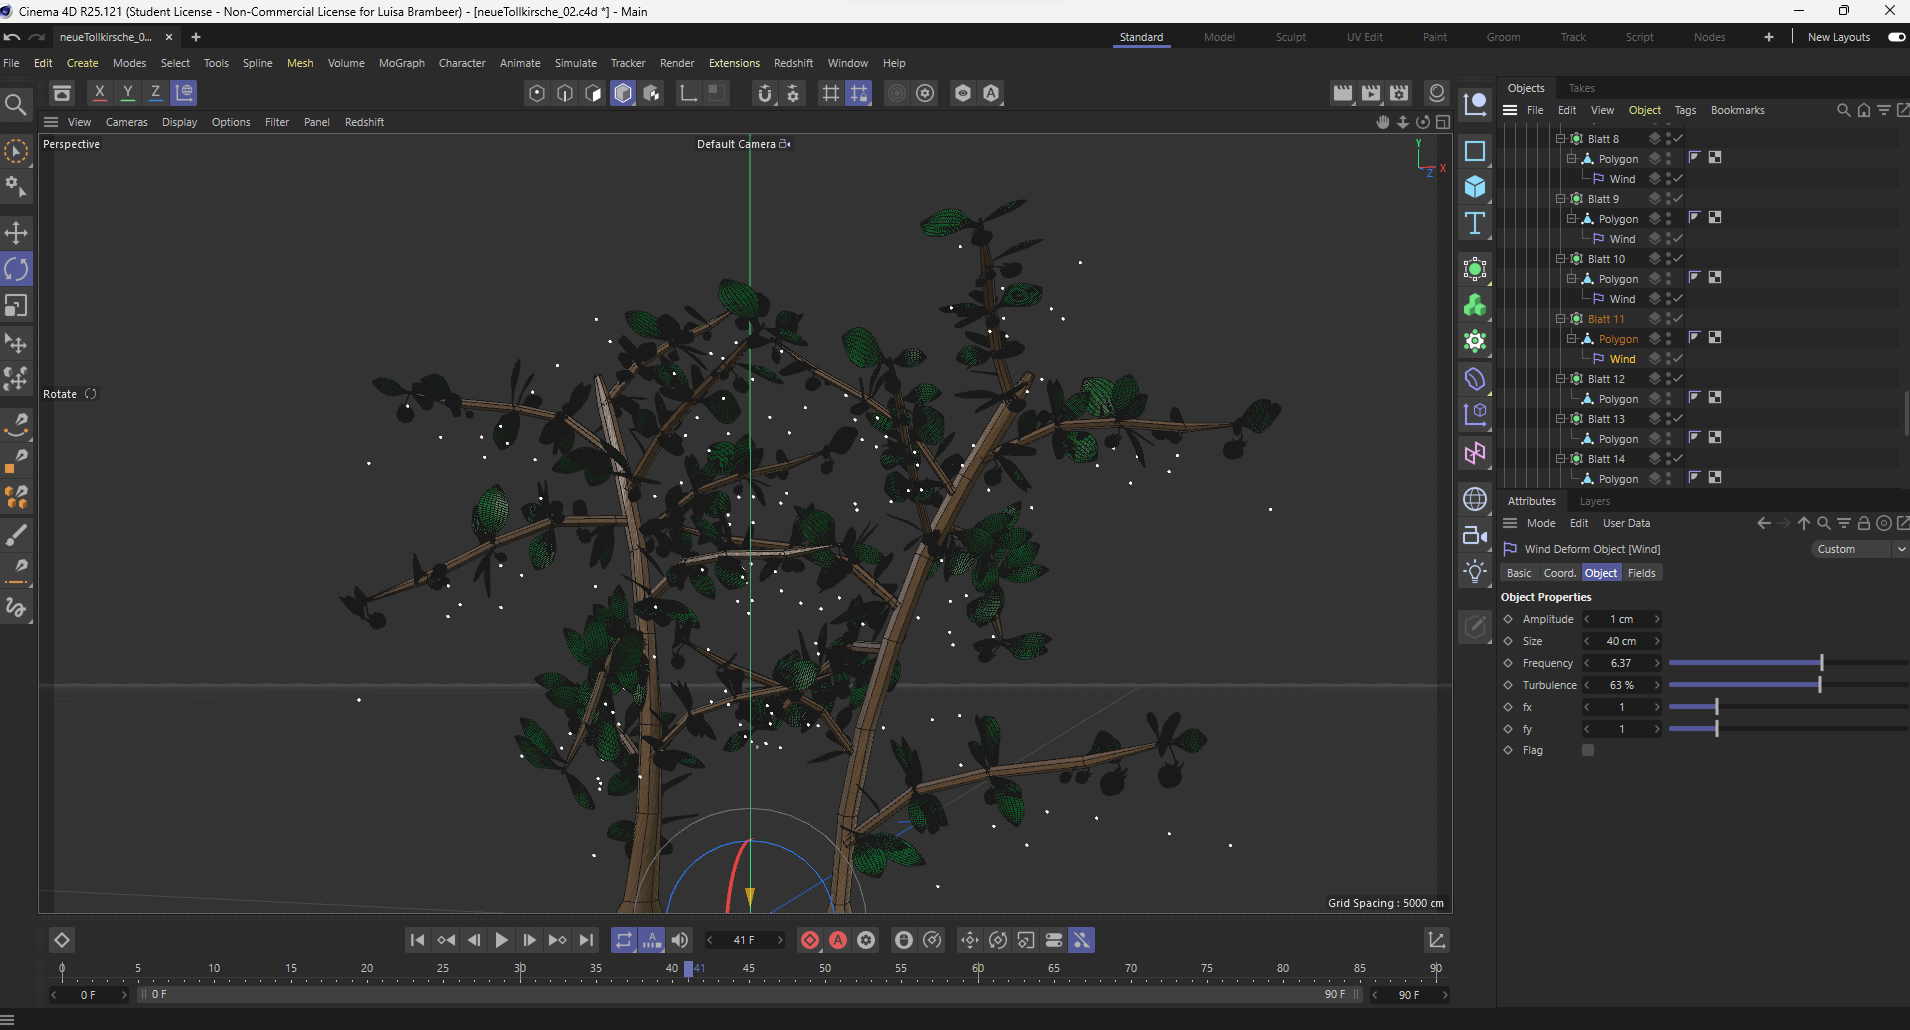Click the Y axis lock icon
1910x1030 pixels.
(x=127, y=93)
